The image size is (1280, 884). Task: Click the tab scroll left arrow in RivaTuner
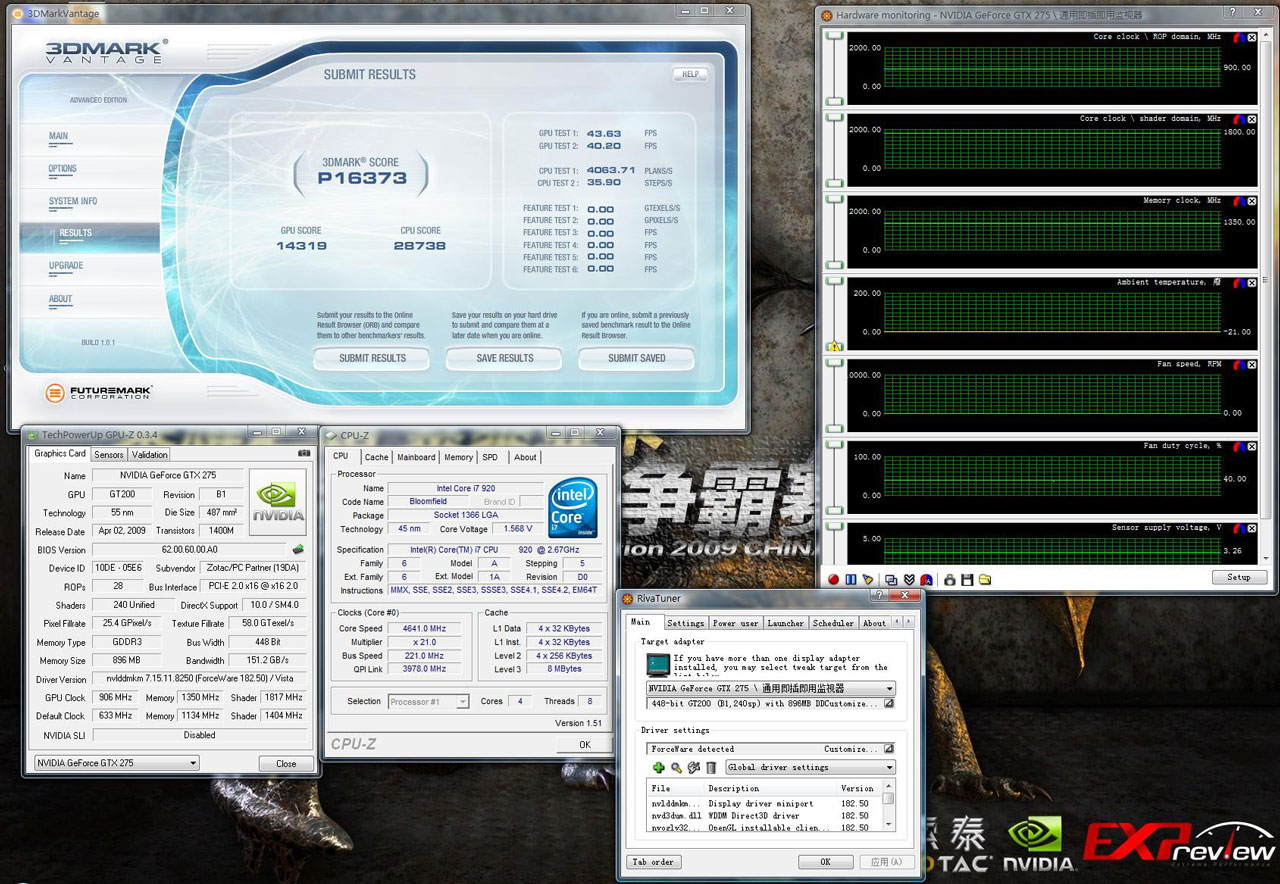tap(898, 622)
